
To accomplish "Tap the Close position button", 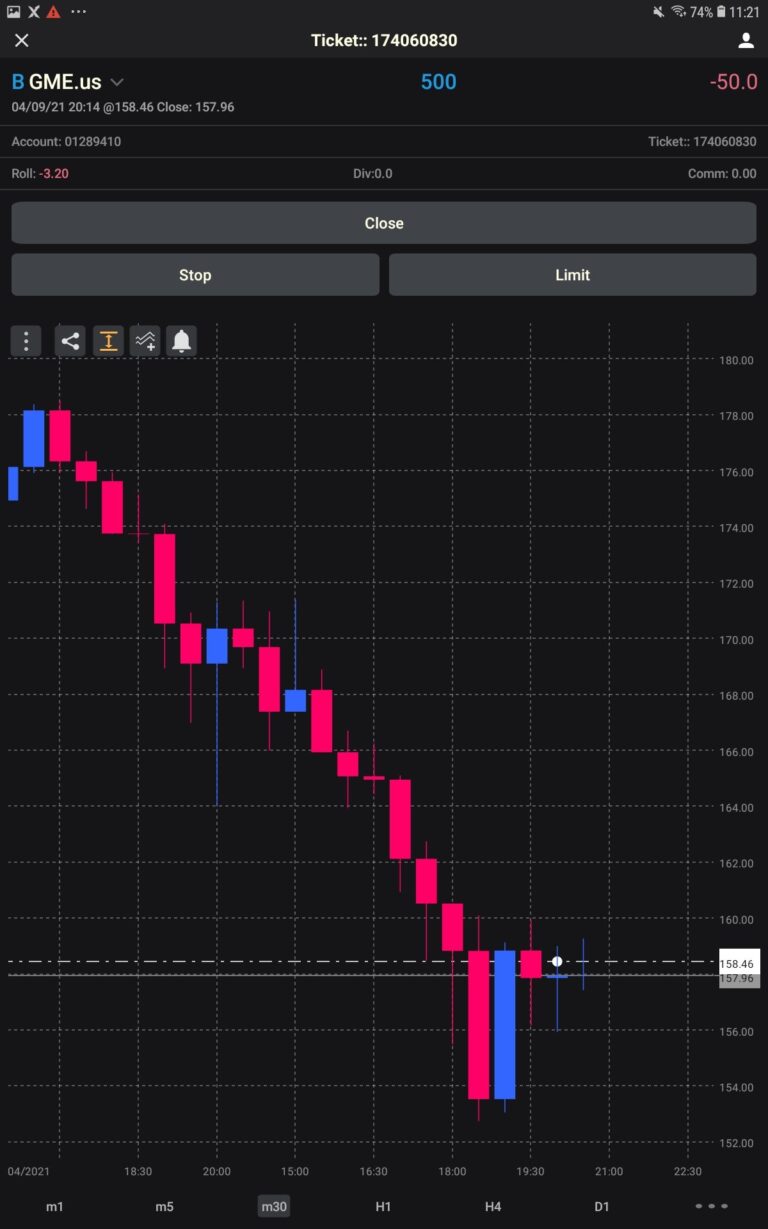I will coord(384,223).
